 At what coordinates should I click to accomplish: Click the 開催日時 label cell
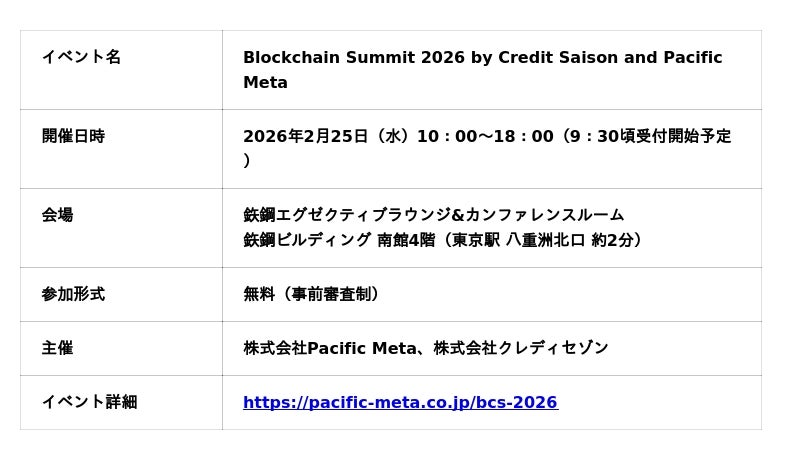[x=73, y=136]
